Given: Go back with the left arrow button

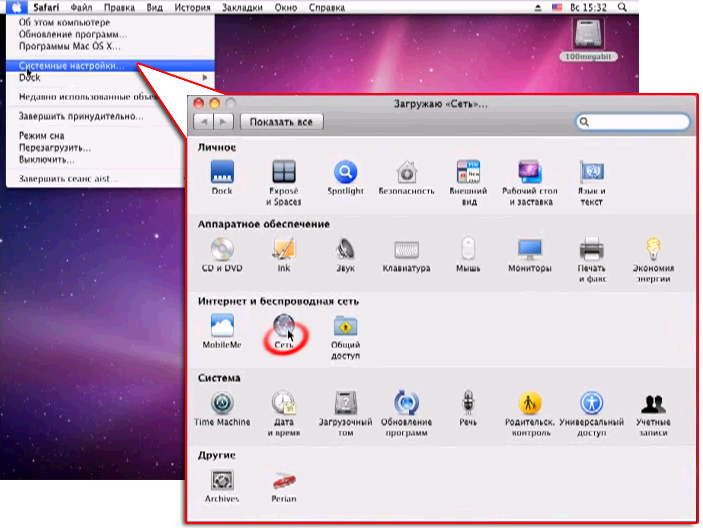Looking at the screenshot, I should pos(204,122).
